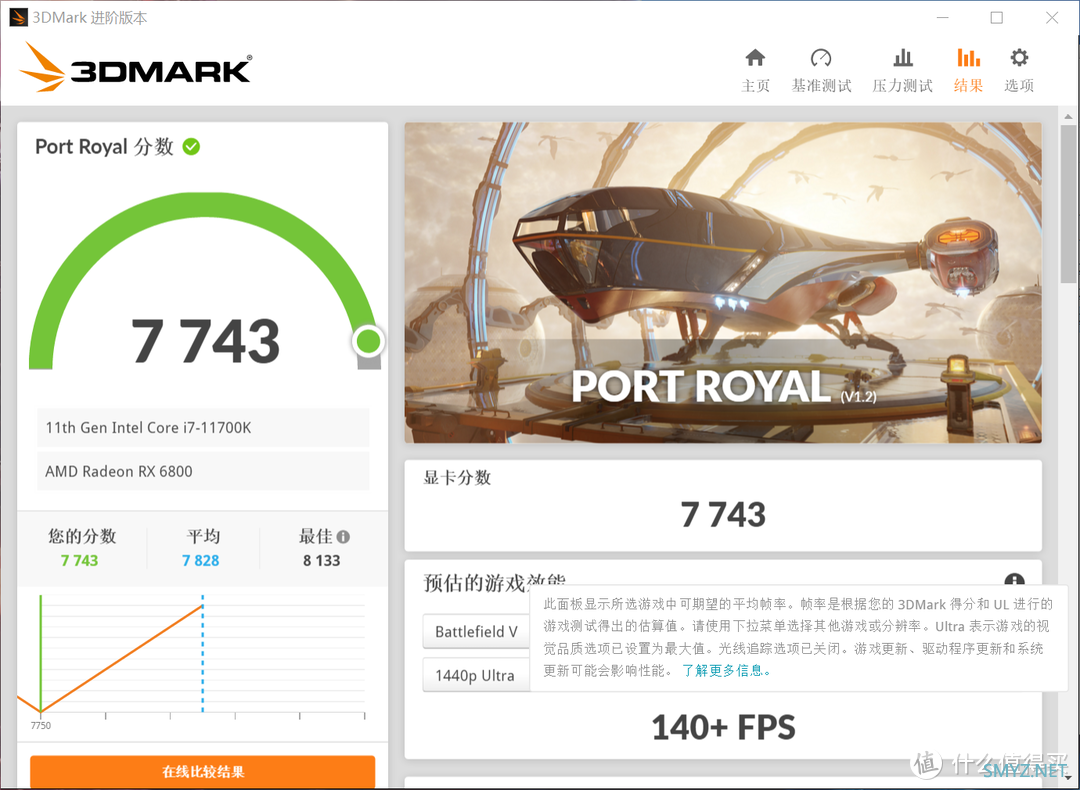
Task: Click the 11th Gen Intel Core i7-11700K field
Action: (203, 428)
